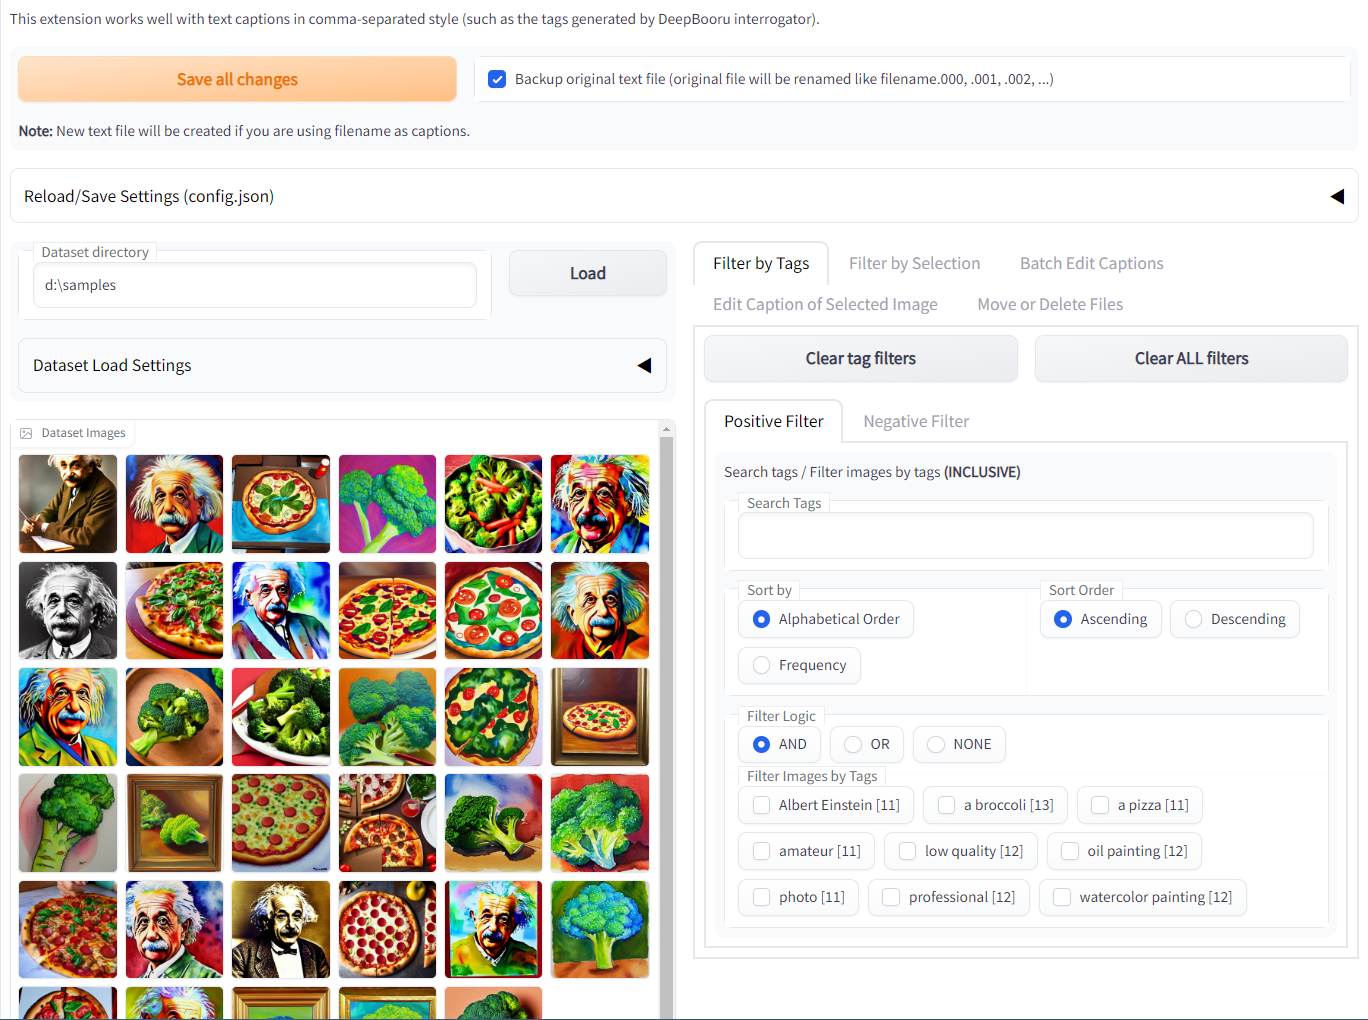Check the Albert Einstein [11] tag filter

tap(761, 805)
